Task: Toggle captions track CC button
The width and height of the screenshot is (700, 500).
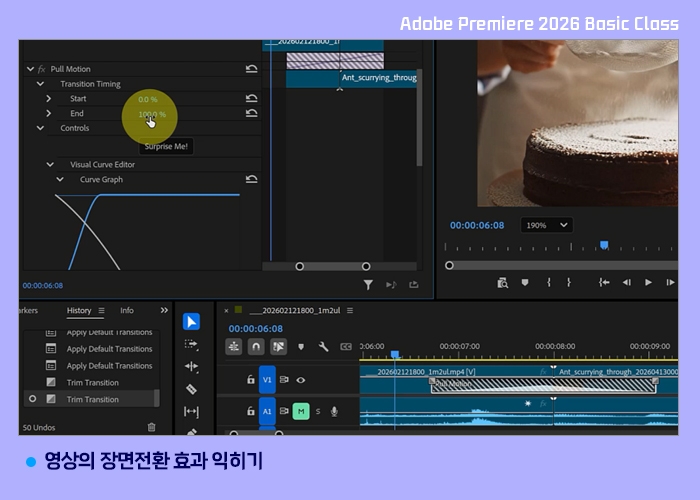Action: coord(346,346)
